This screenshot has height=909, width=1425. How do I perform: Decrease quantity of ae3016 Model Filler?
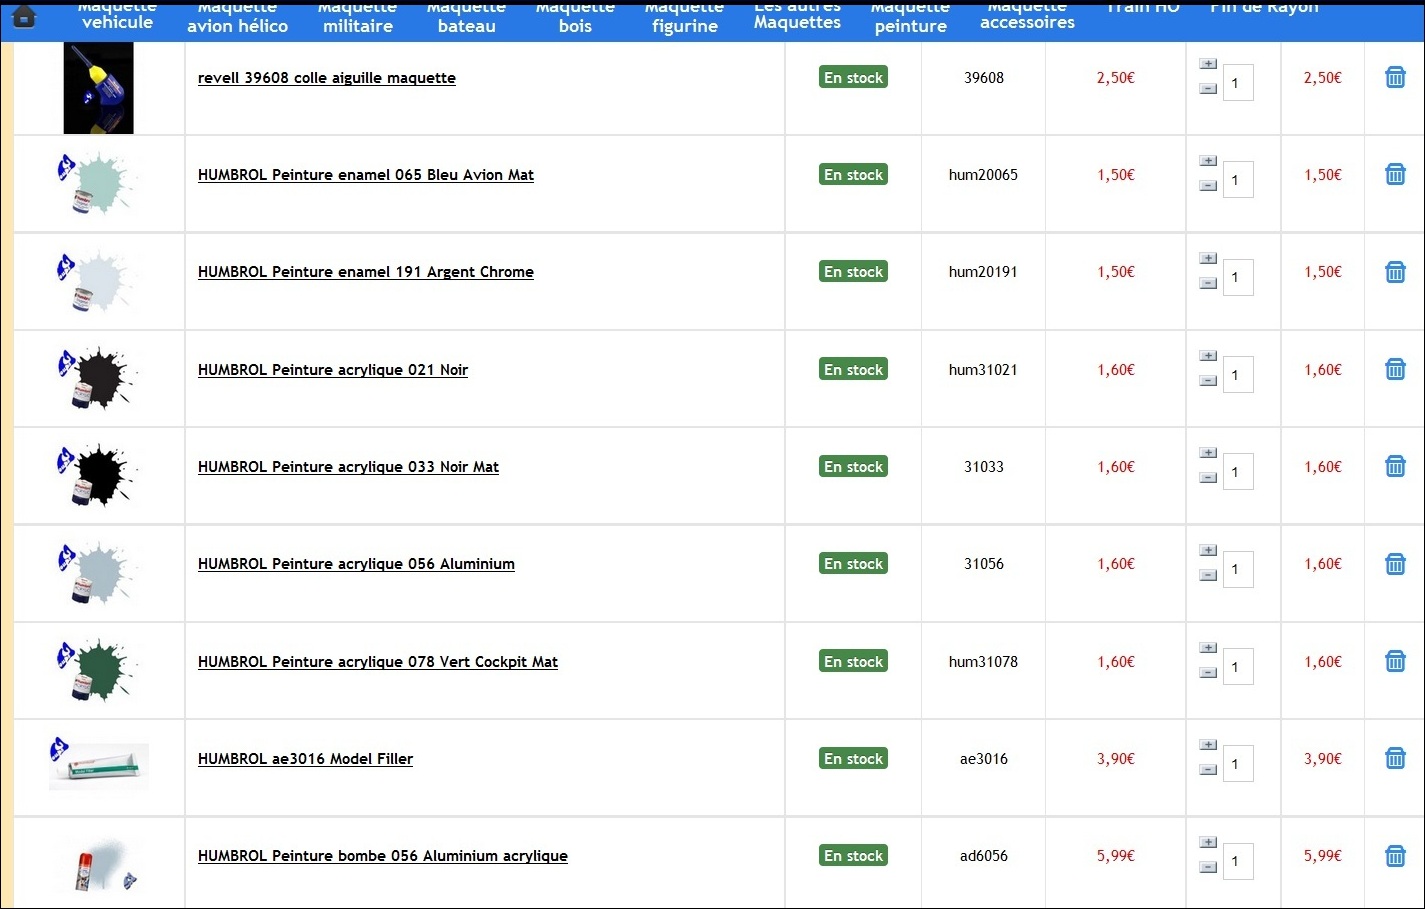[x=1208, y=770]
